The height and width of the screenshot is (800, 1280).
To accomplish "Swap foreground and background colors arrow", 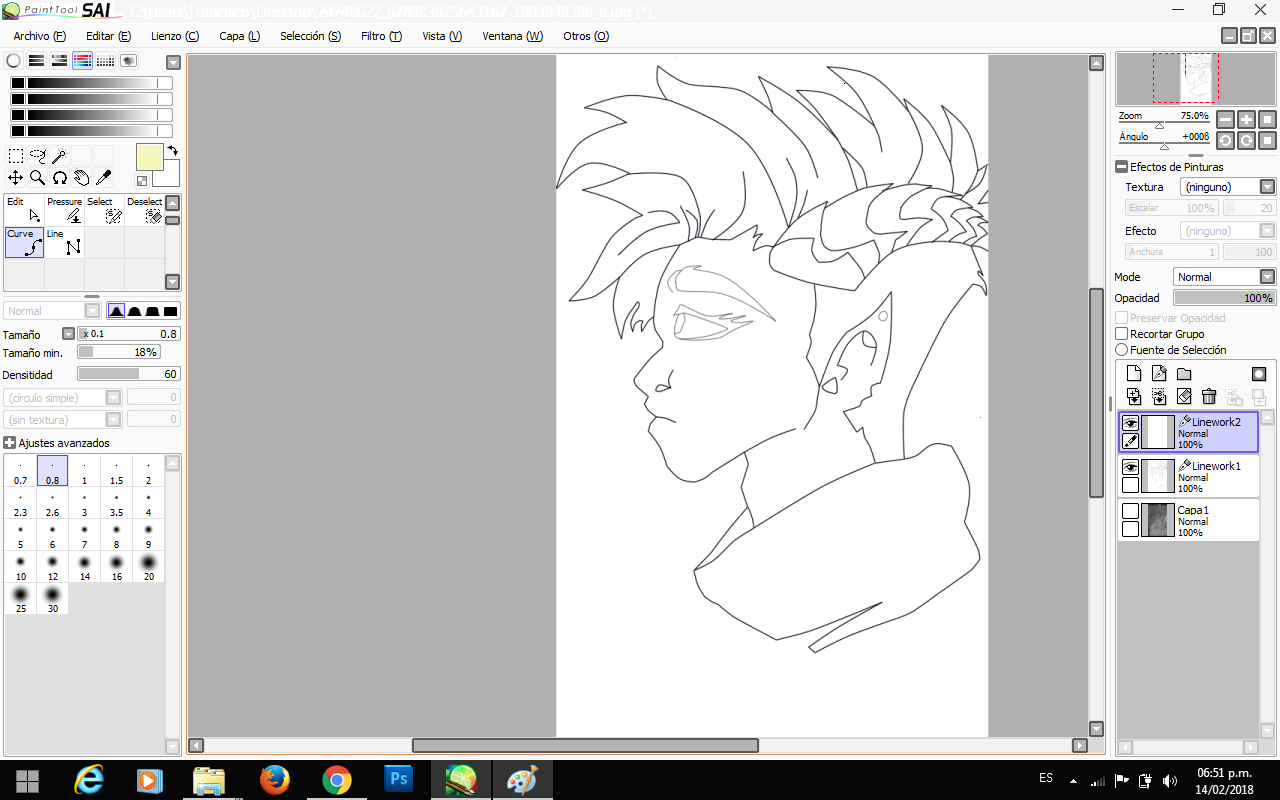I will pos(172,151).
